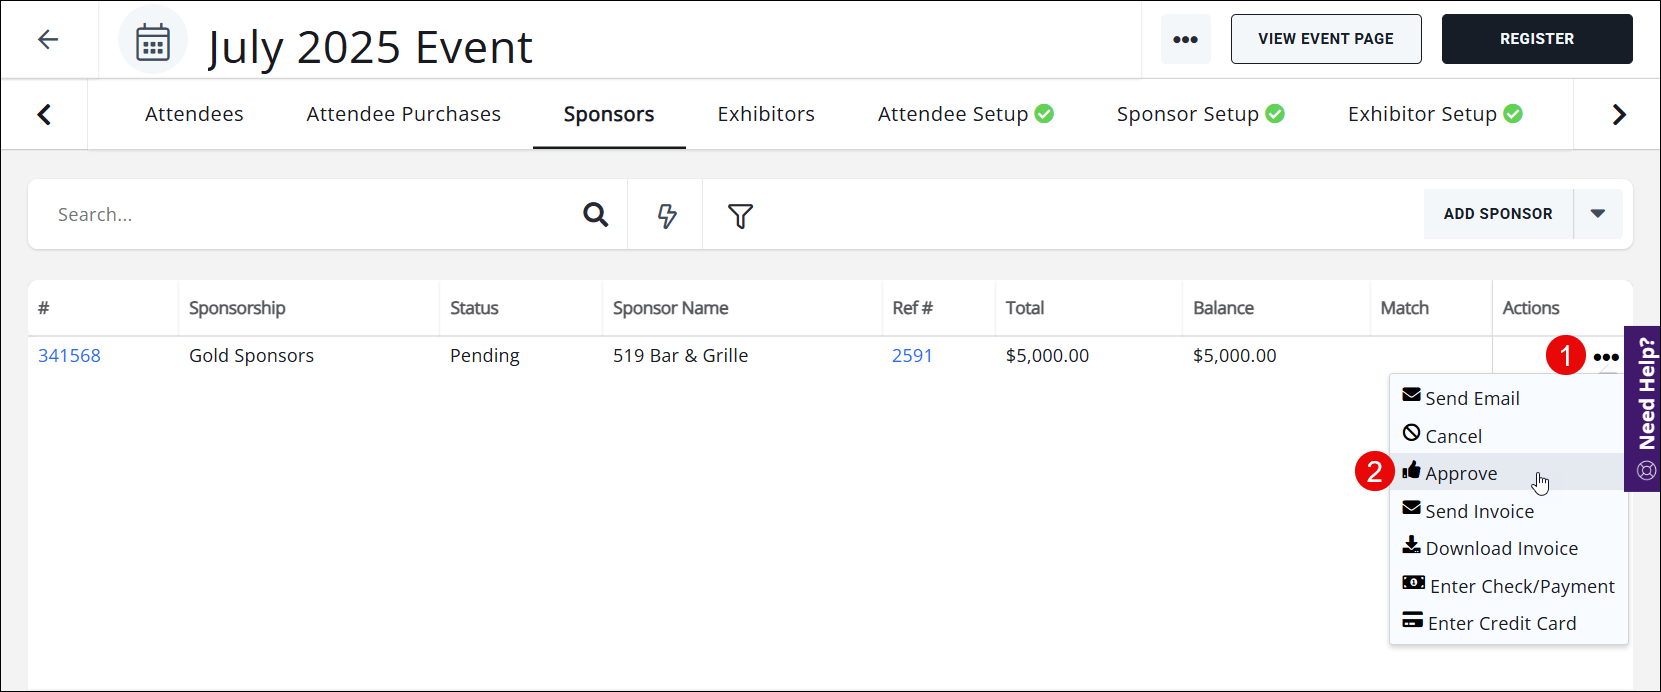Click the Enter Credit Card icon
This screenshot has width=1661, height=692.
tap(1412, 620)
